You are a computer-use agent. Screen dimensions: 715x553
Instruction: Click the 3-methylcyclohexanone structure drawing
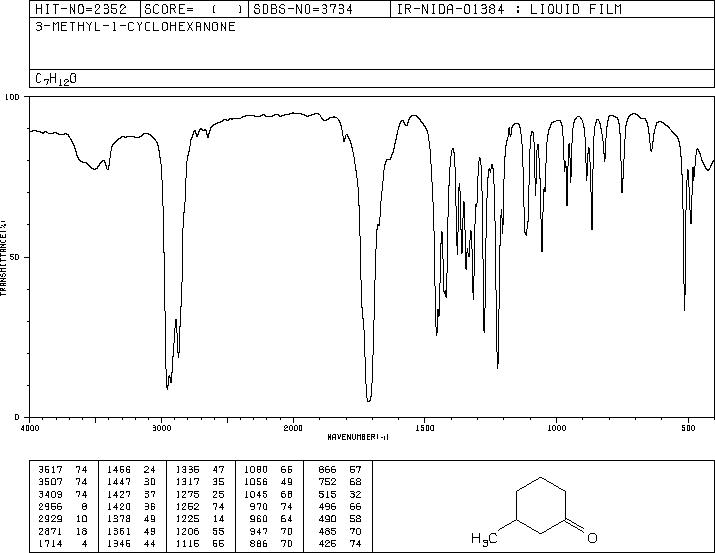click(x=534, y=510)
